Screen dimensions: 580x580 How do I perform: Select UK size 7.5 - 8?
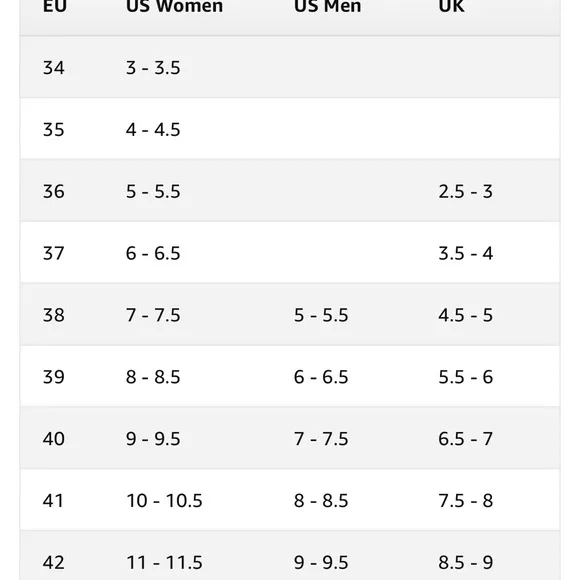pos(466,500)
